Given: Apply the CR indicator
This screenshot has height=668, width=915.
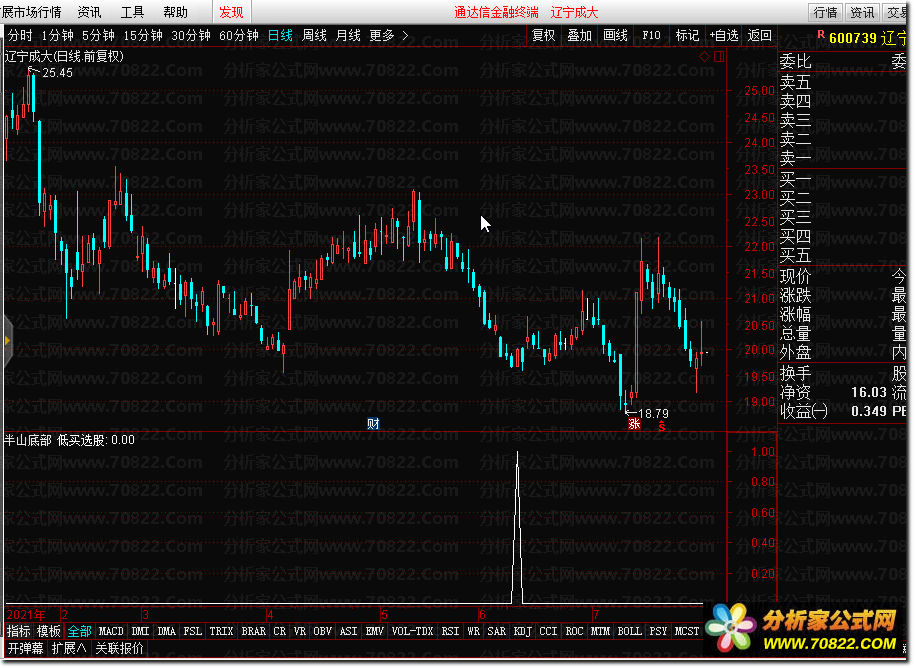Looking at the screenshot, I should 280,631.
